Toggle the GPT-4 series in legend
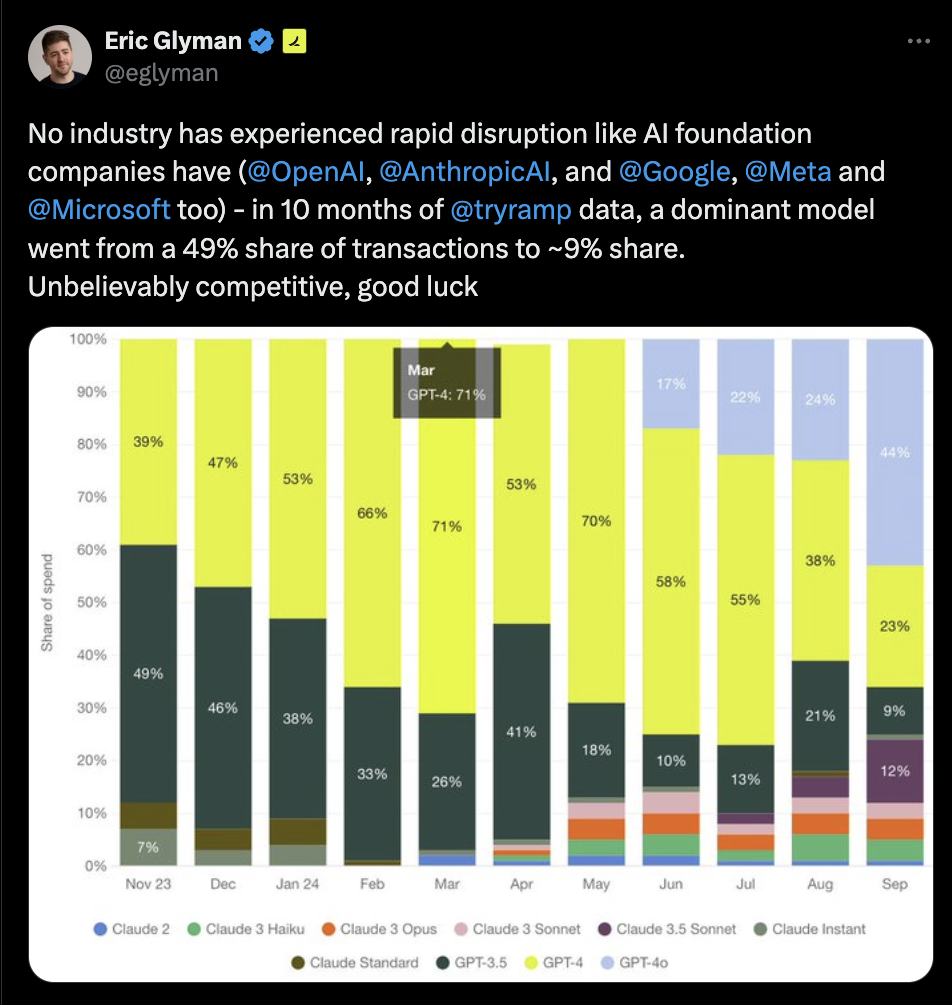 click(x=555, y=962)
